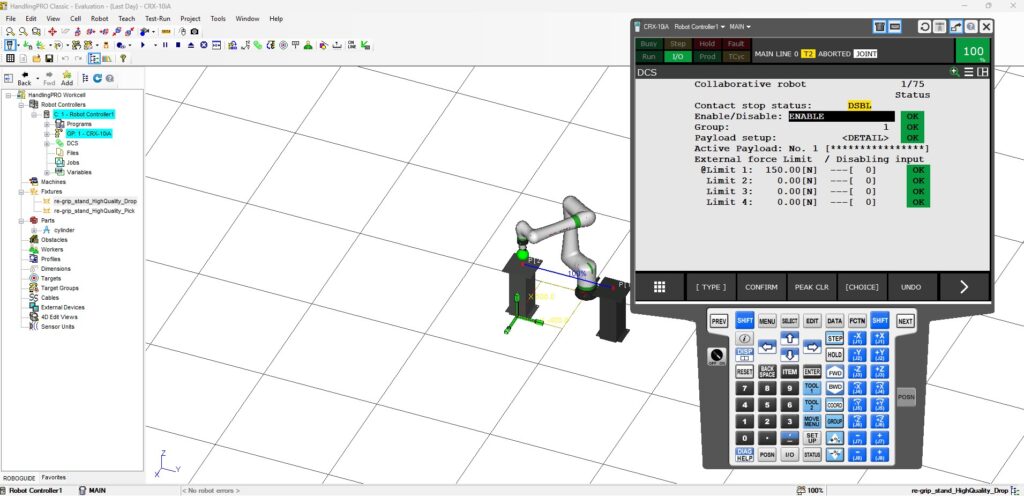Pause the simulation with the pause icon
1024x496 pixels.
(x=165, y=45)
